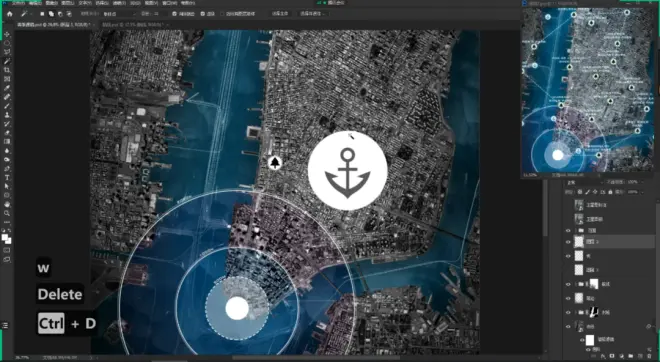
Task: Go to the Home screen
Action: click(10, 14)
